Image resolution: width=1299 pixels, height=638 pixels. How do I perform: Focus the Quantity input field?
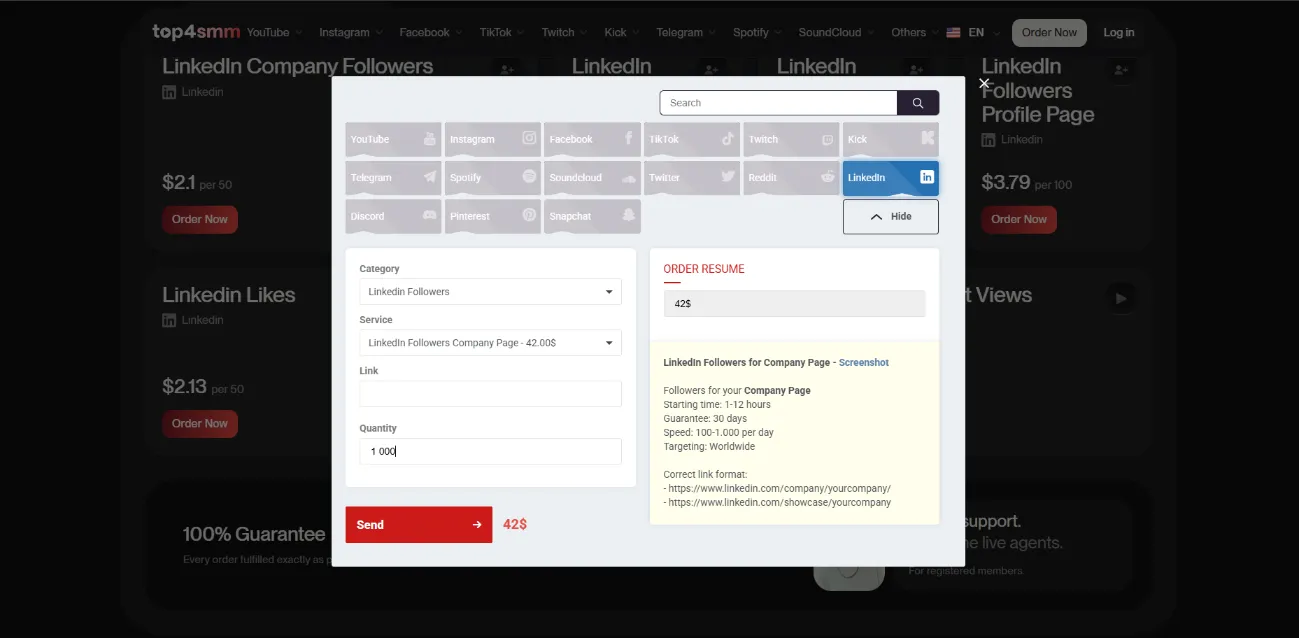(x=490, y=451)
